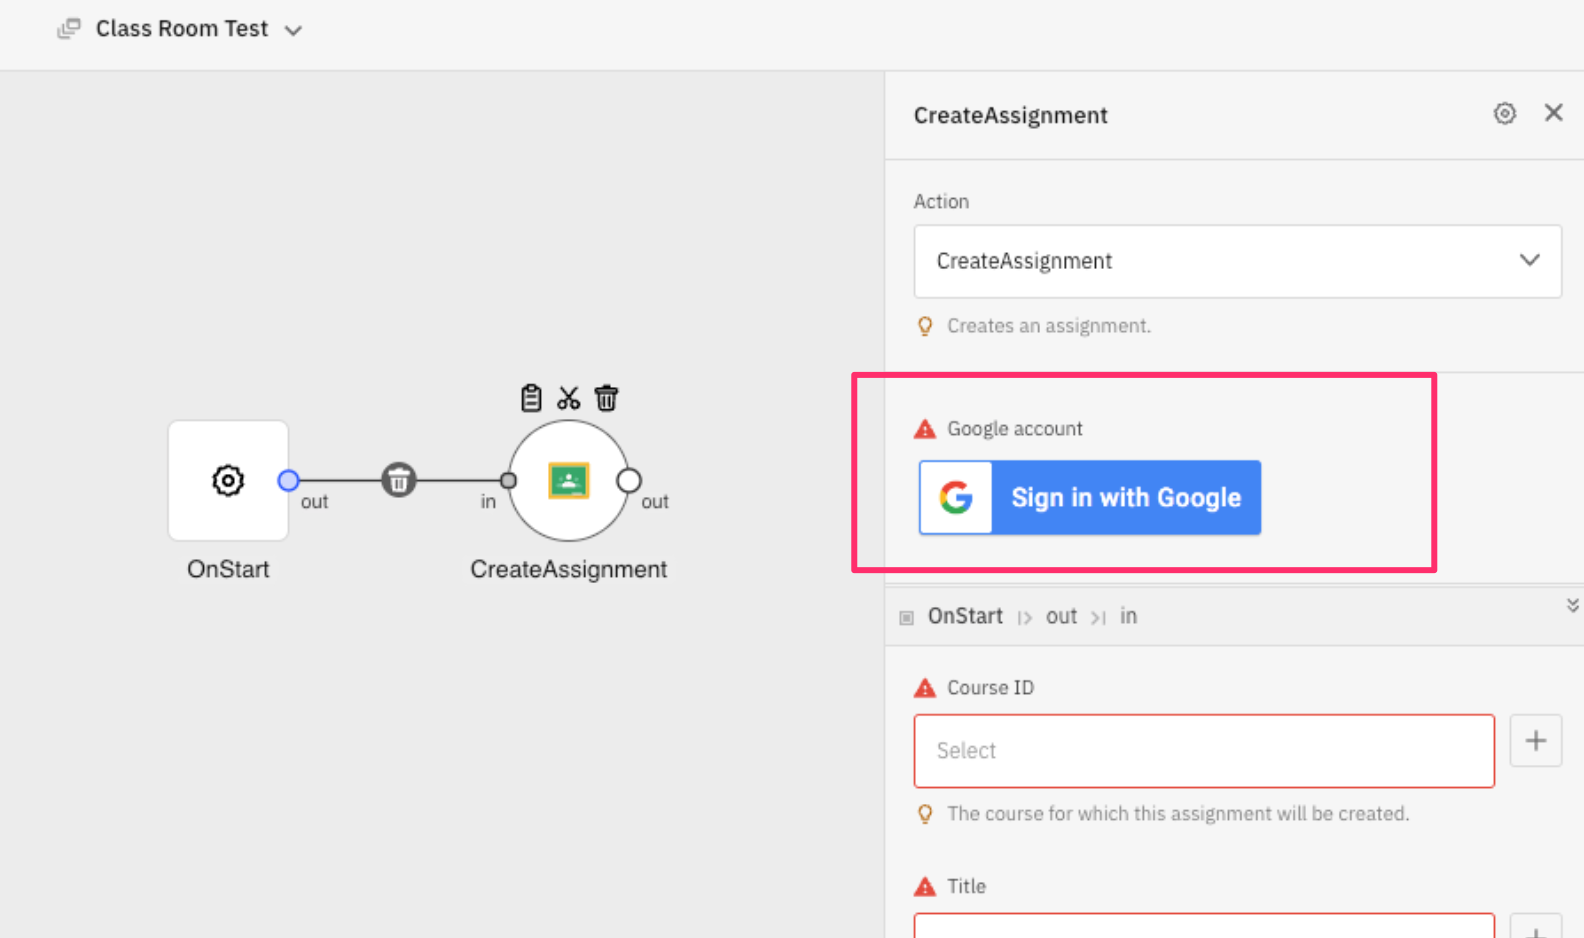Screen dimensions: 1584x938
Task: Select the CreateAssignment Classroom node icon
Action: (568, 481)
